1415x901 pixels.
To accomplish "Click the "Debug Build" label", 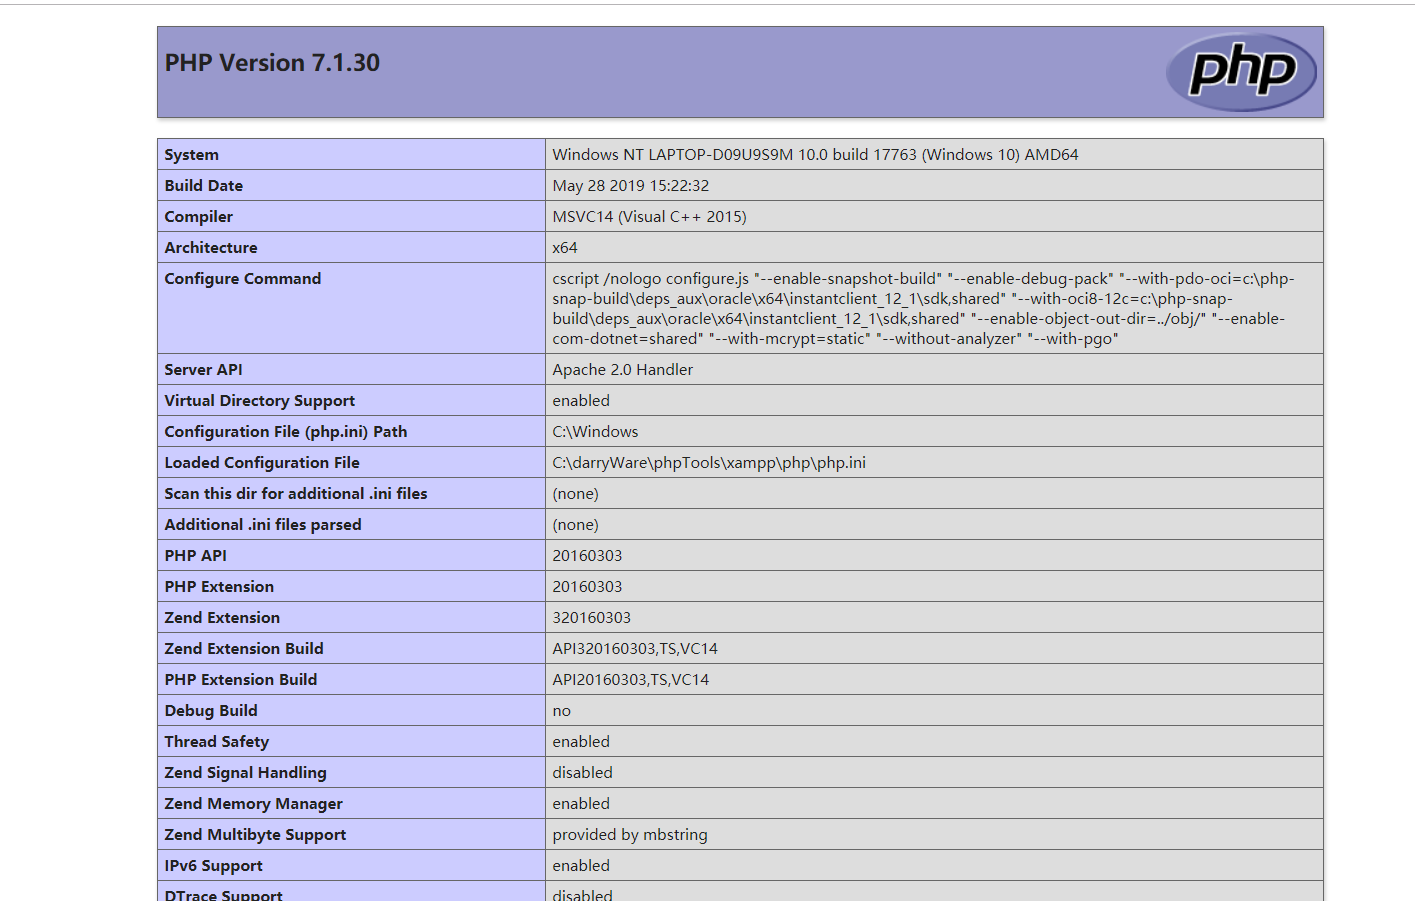I will coord(211,711).
